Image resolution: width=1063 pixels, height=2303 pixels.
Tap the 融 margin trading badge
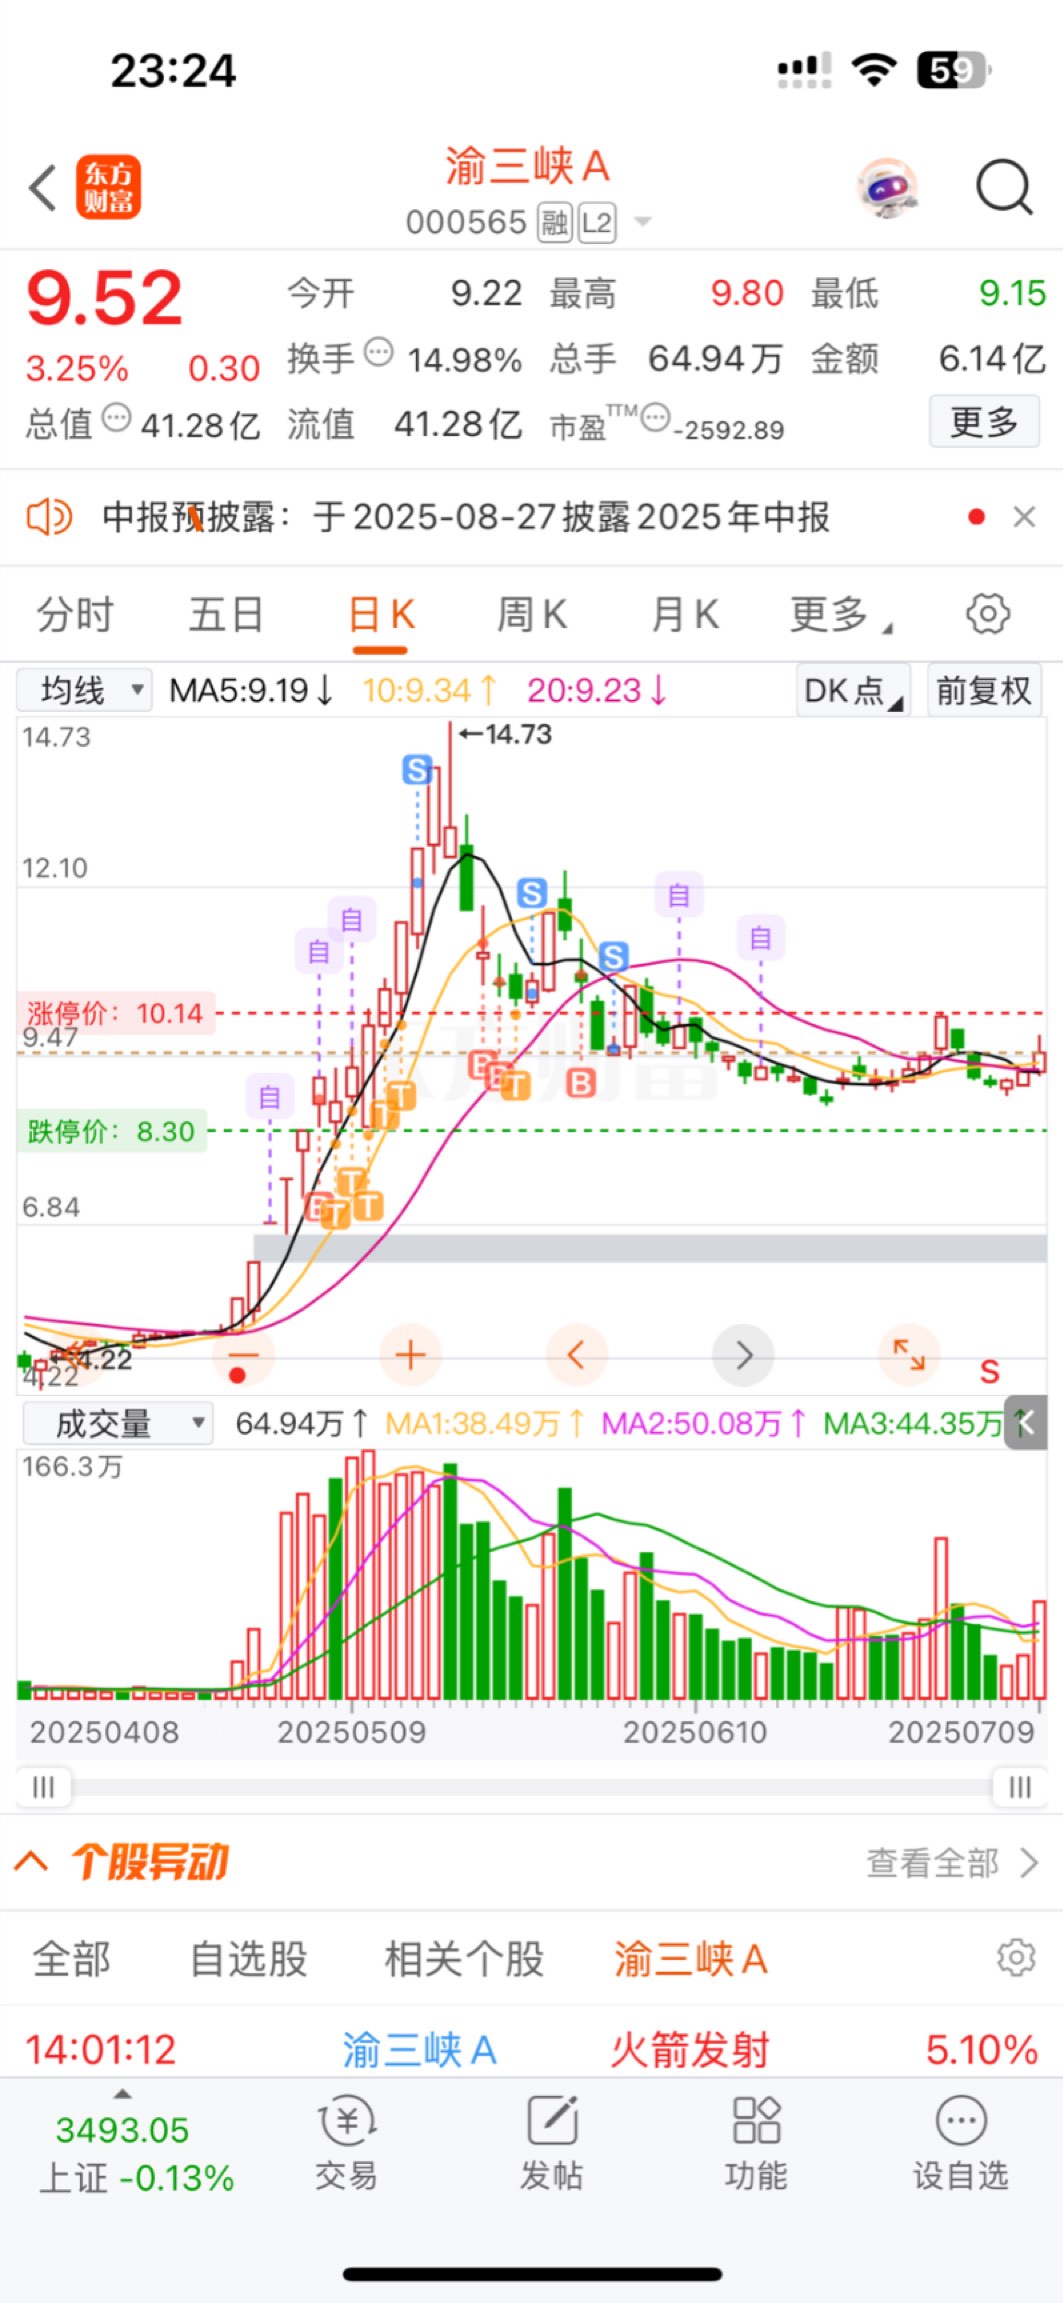[554, 222]
